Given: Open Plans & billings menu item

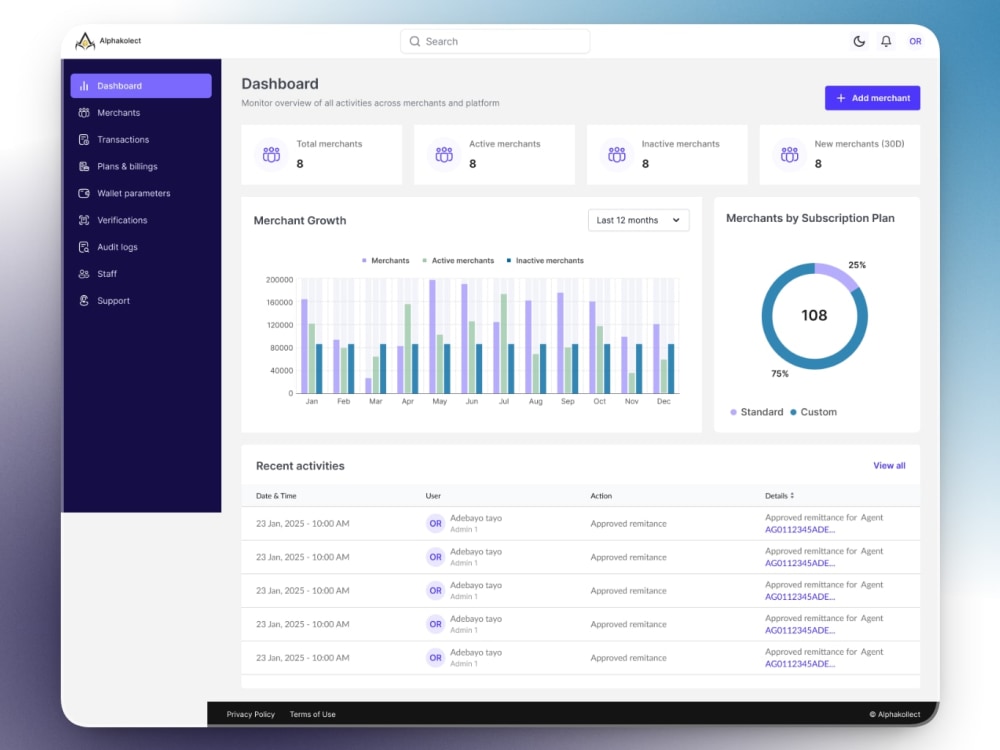Looking at the screenshot, I should pos(141,166).
